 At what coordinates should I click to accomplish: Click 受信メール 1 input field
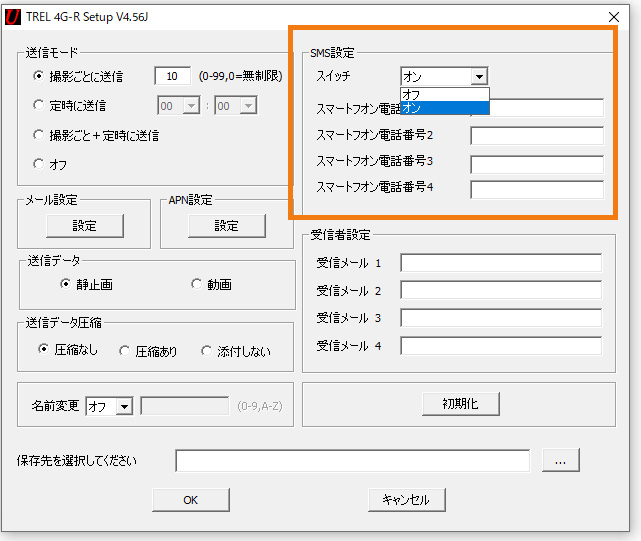[501, 263]
